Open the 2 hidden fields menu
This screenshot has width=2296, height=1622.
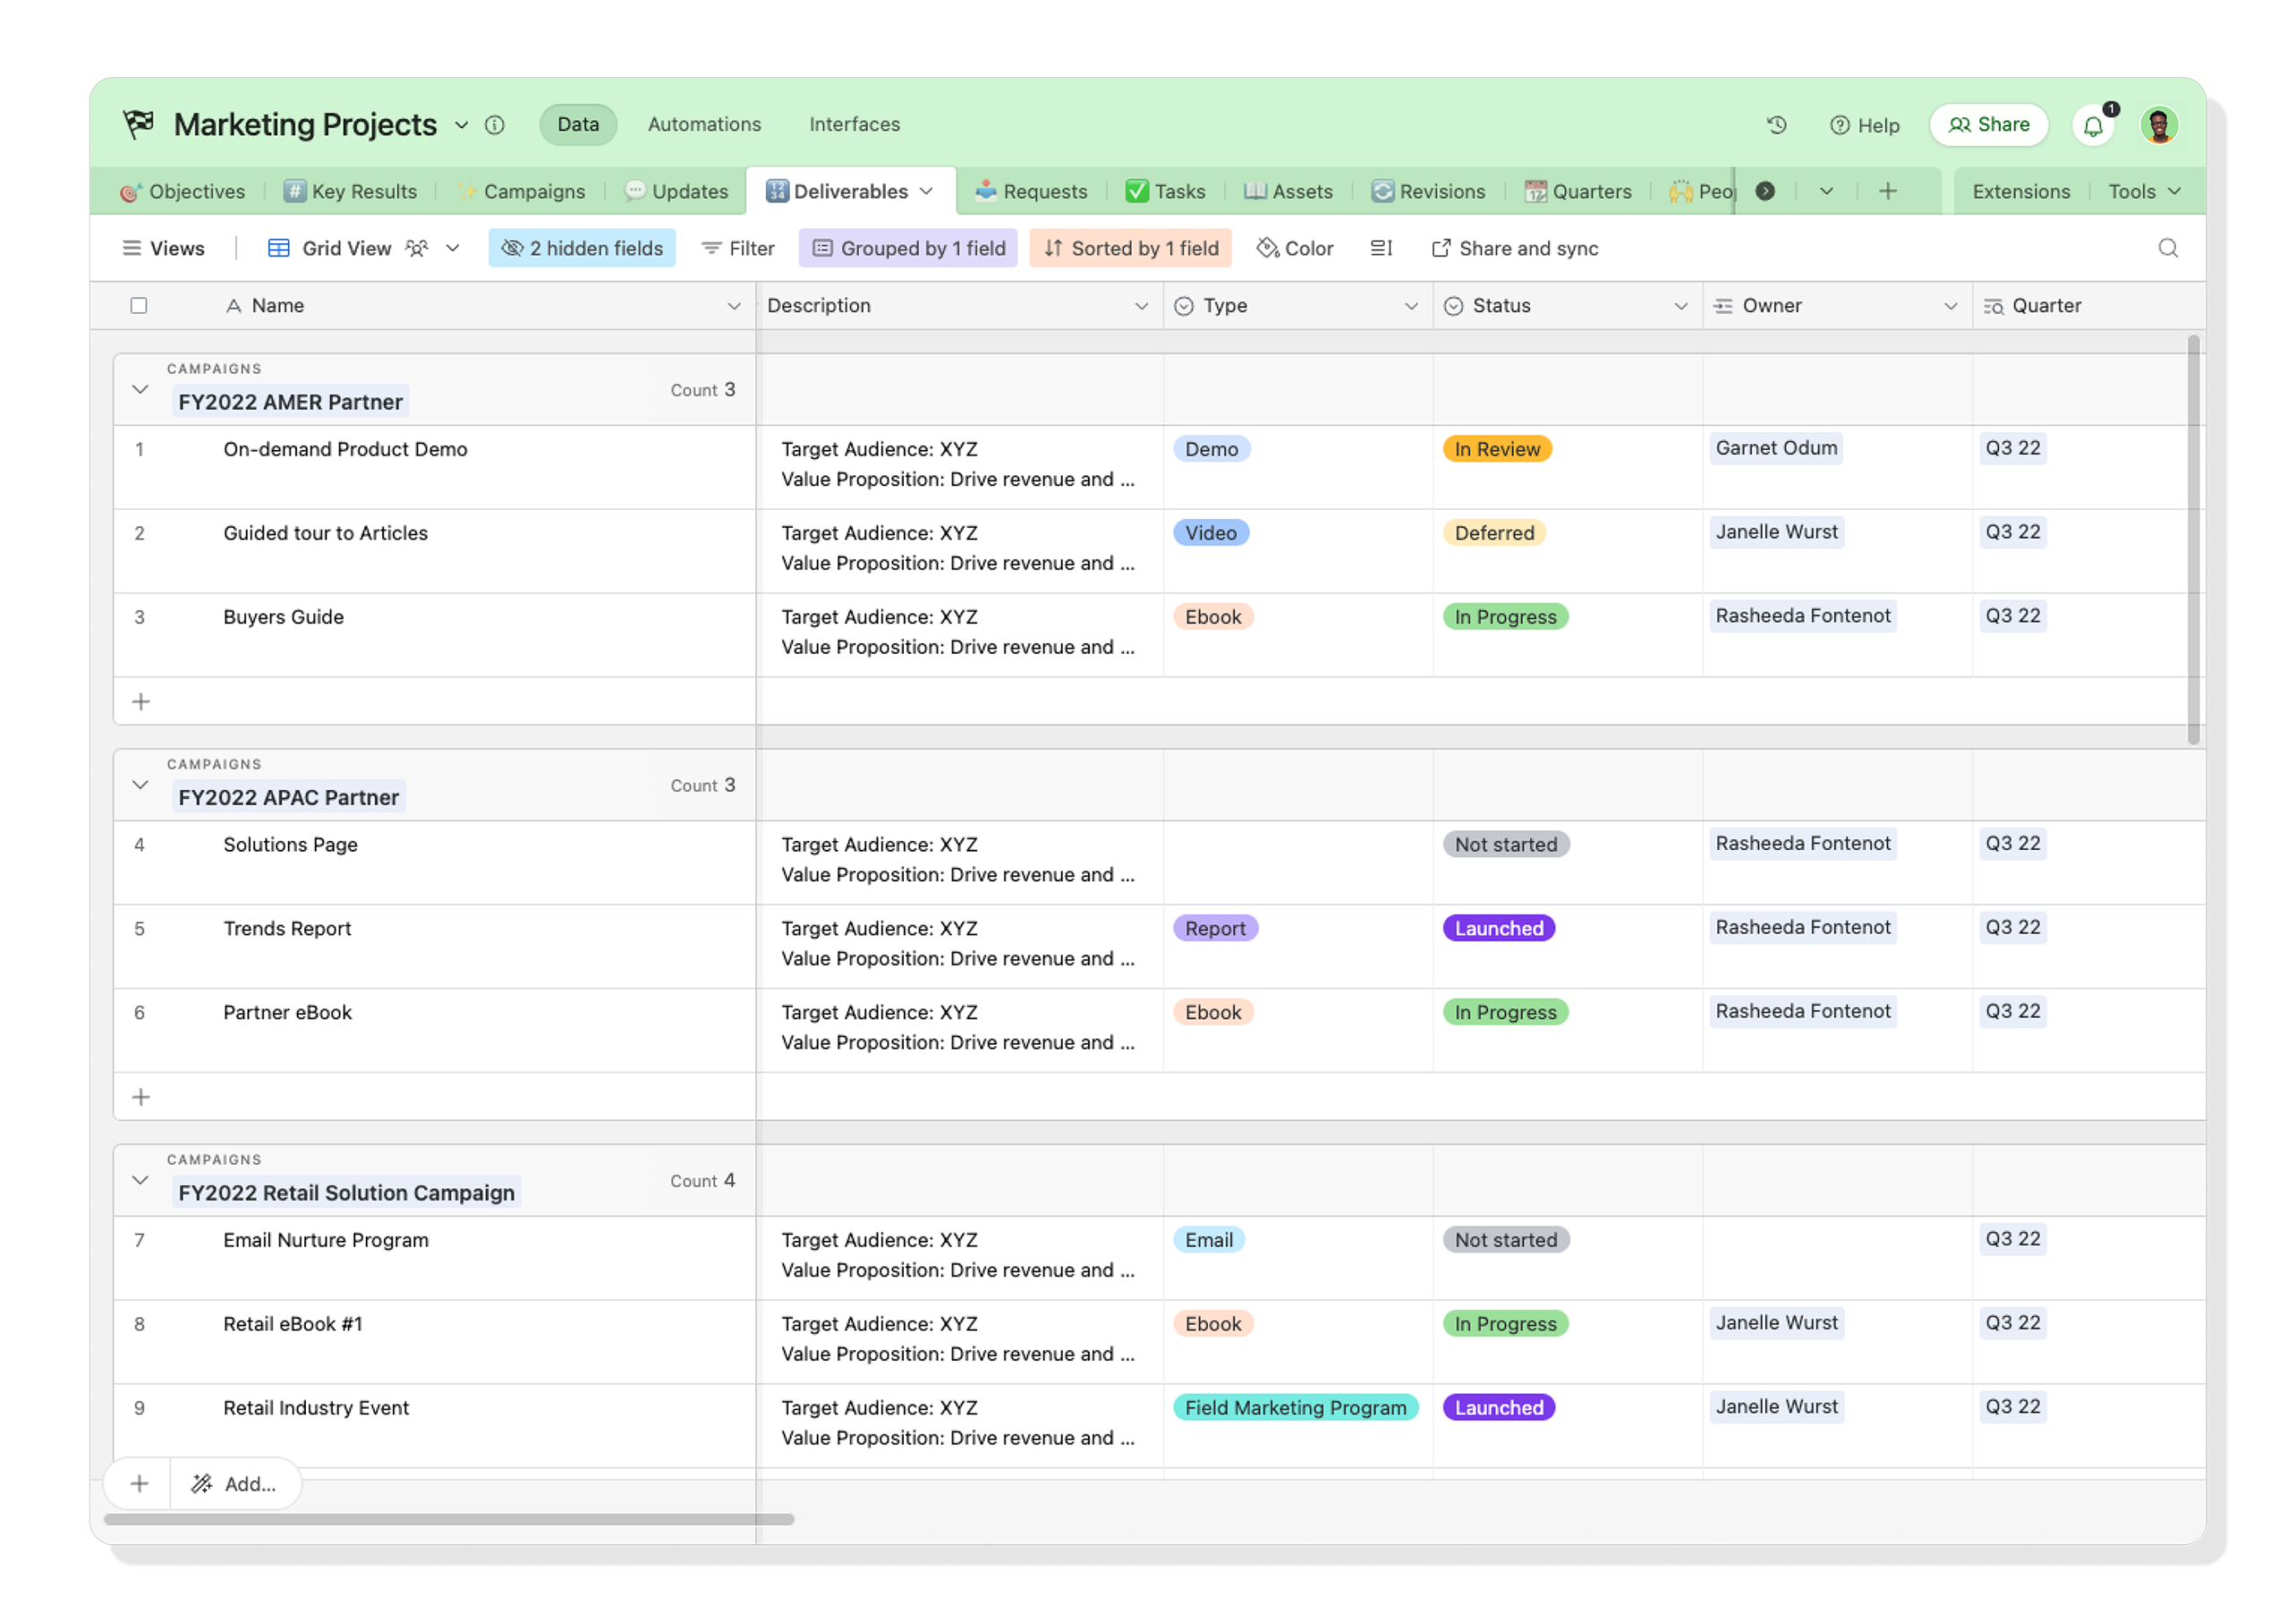coord(582,248)
